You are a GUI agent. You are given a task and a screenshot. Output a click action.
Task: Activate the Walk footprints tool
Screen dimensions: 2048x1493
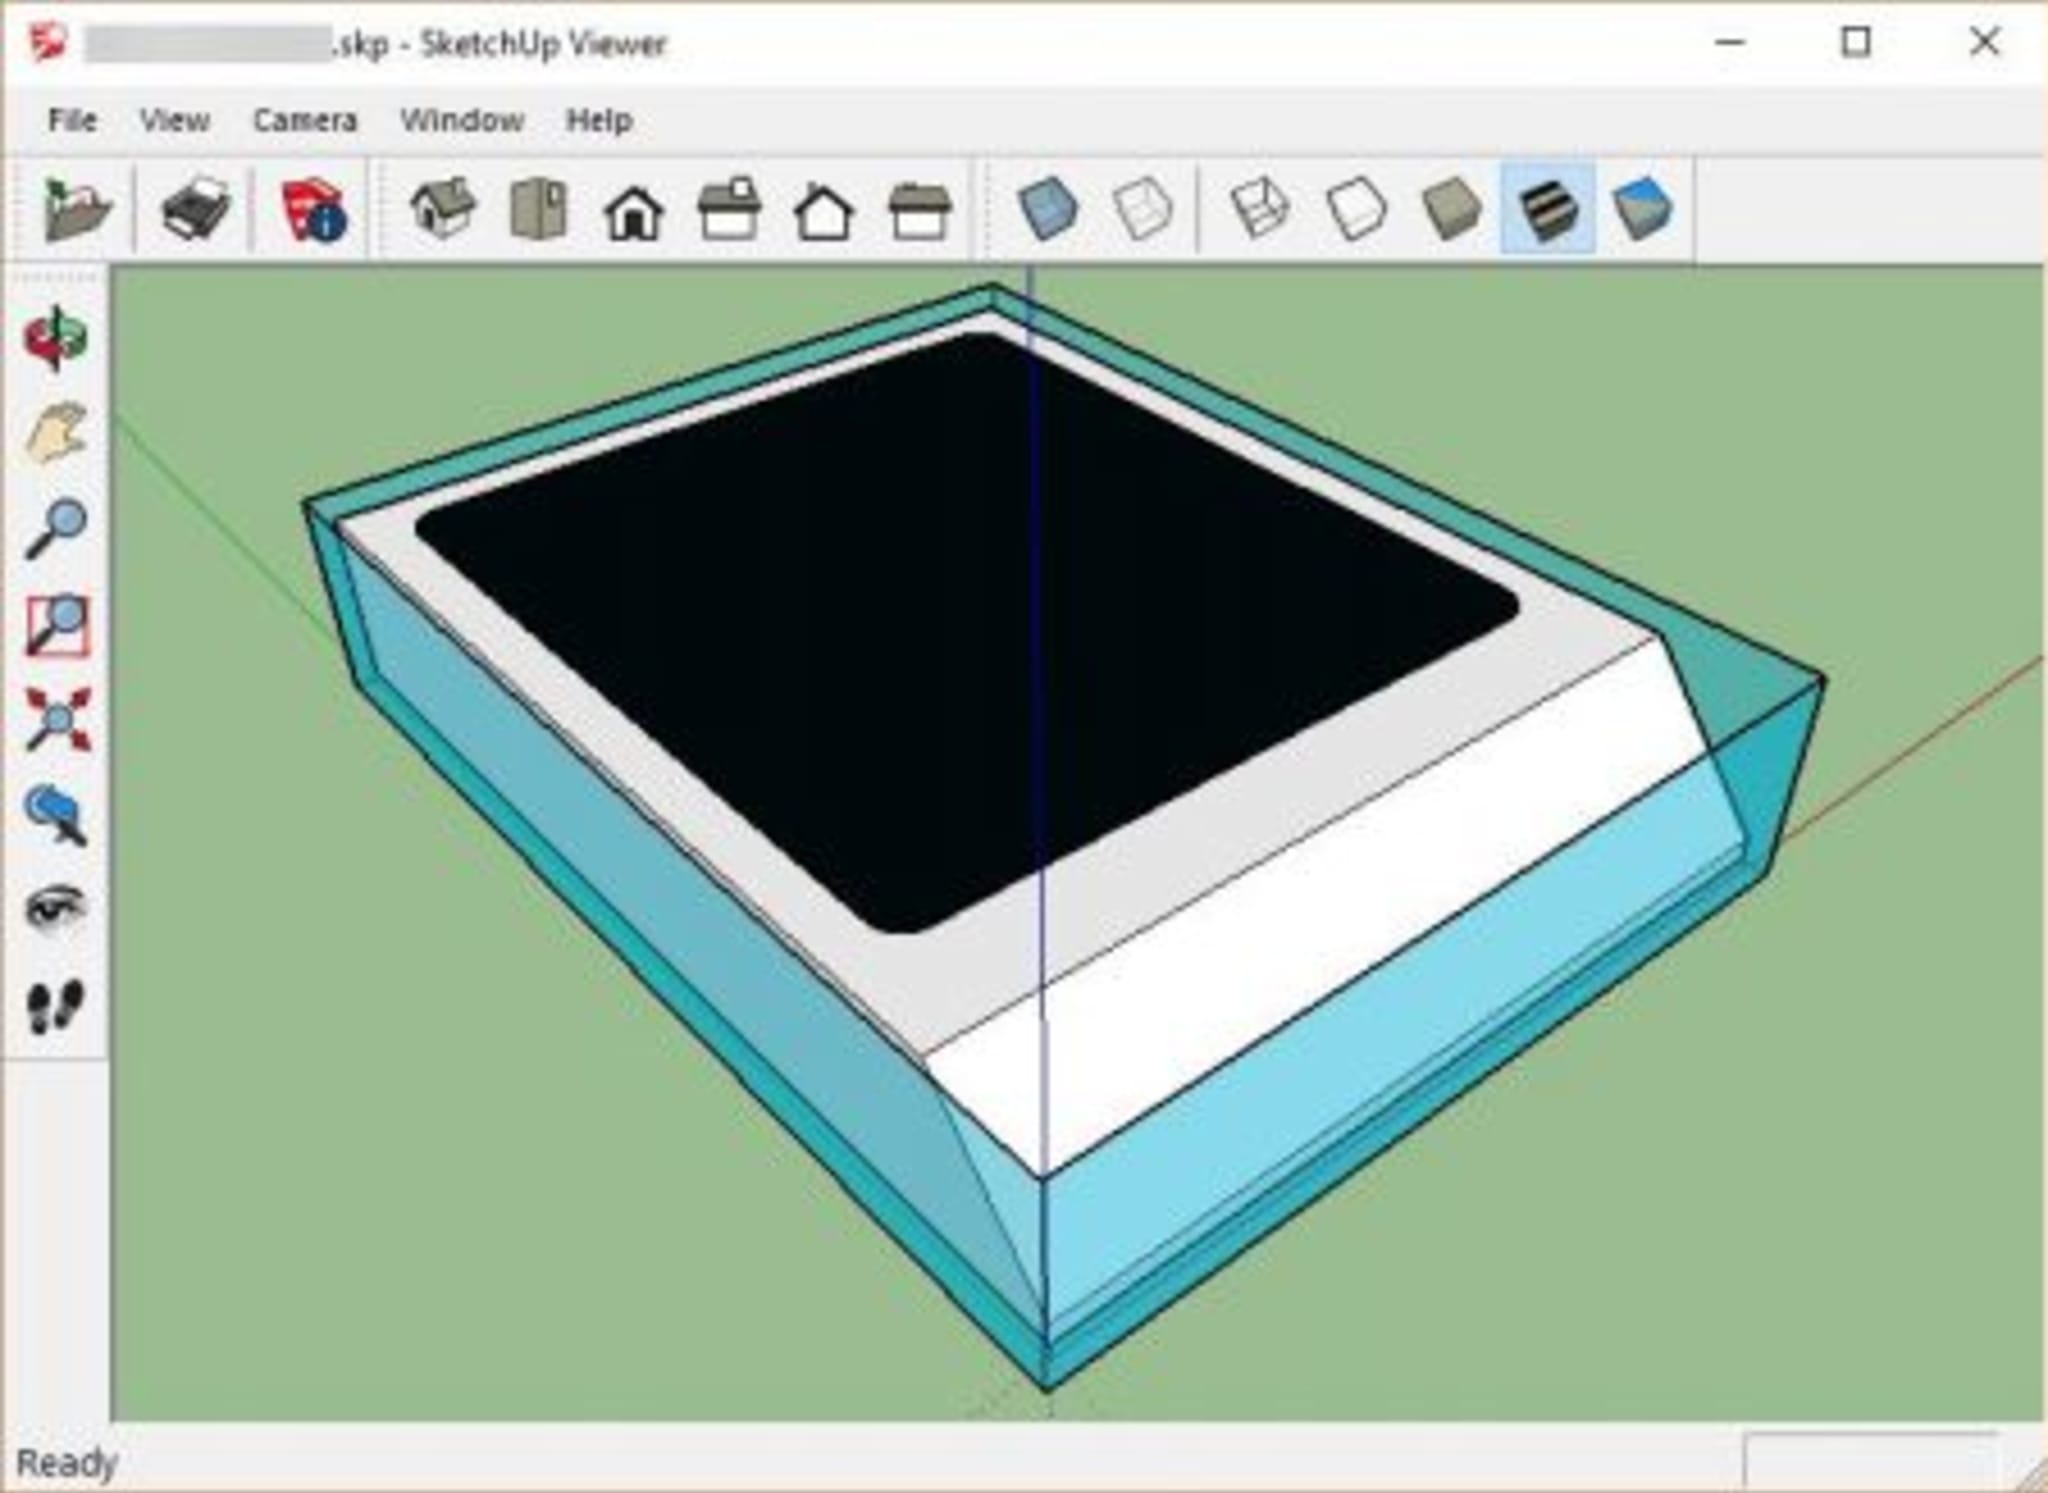click(56, 1005)
